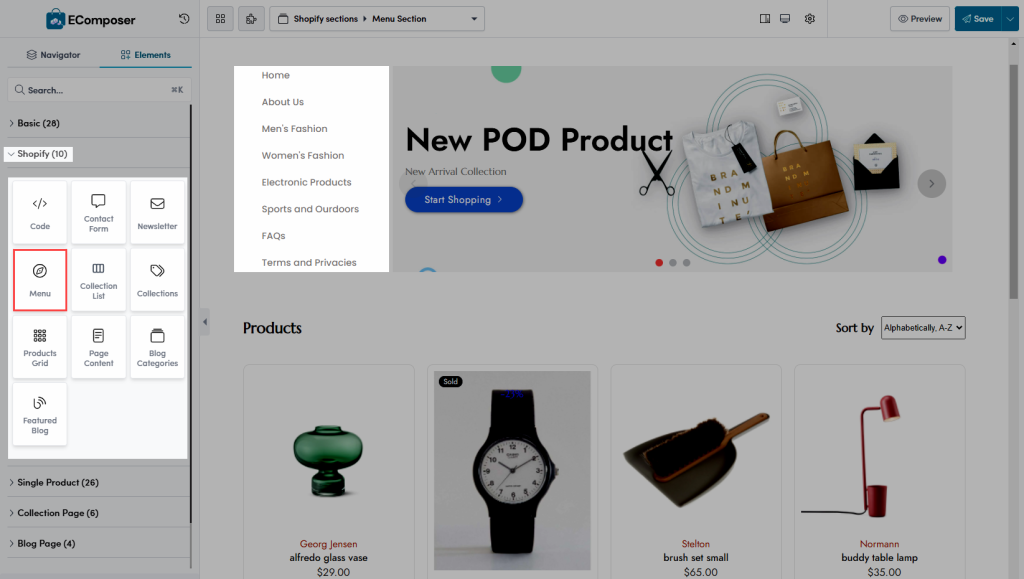Viewport: 1024px width, 579px height.
Task: Click the Start Shopping button
Action: pyautogui.click(x=464, y=200)
